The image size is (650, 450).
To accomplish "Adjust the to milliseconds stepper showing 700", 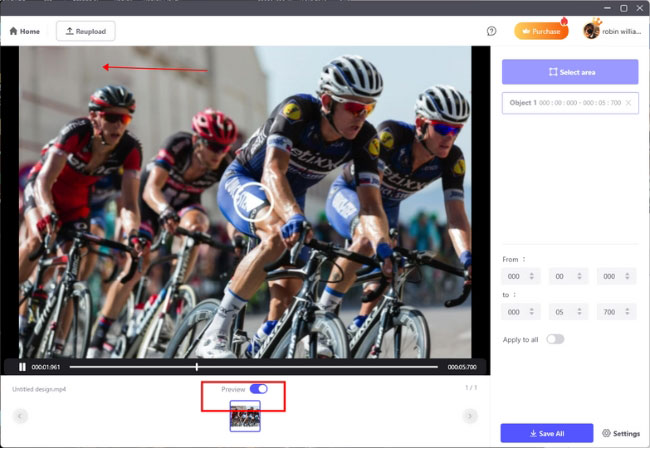I will (629, 311).
